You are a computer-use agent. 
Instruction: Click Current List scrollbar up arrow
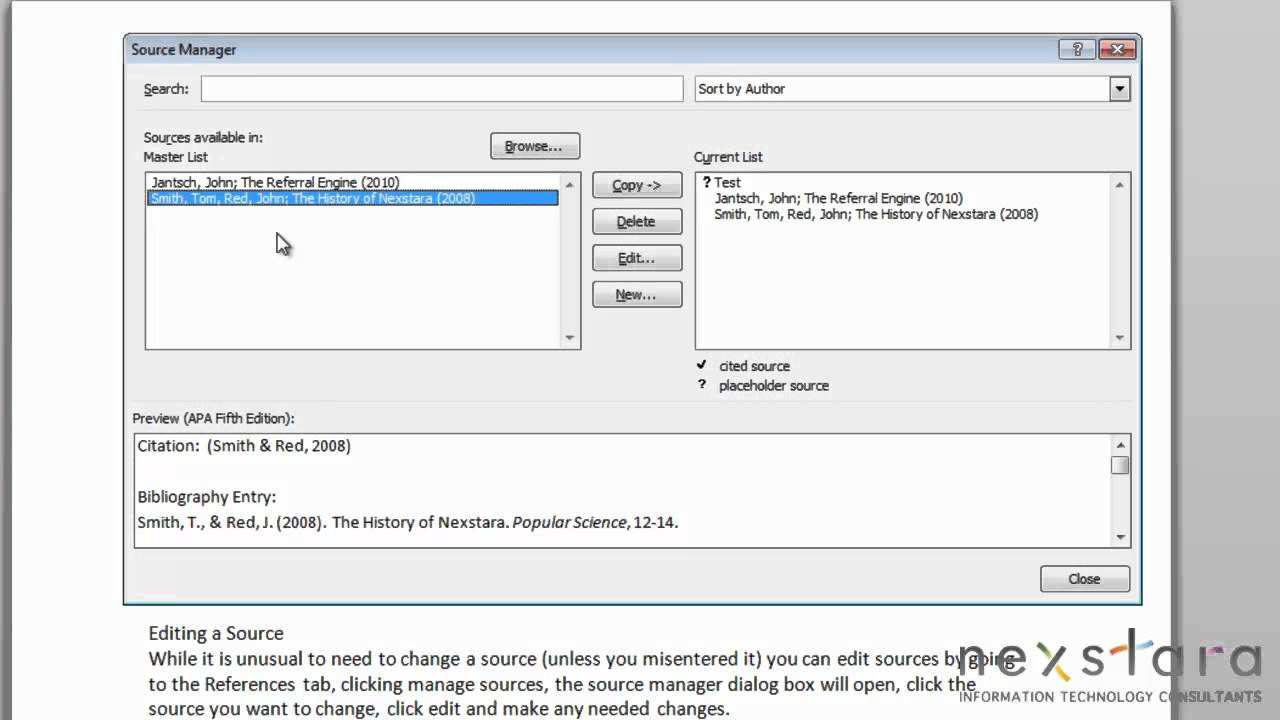point(1120,184)
